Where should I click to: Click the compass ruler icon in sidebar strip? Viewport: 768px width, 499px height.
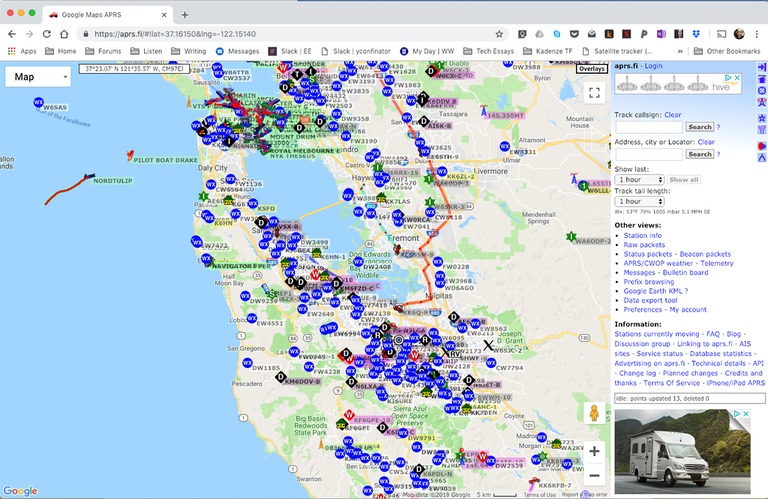pos(762,158)
